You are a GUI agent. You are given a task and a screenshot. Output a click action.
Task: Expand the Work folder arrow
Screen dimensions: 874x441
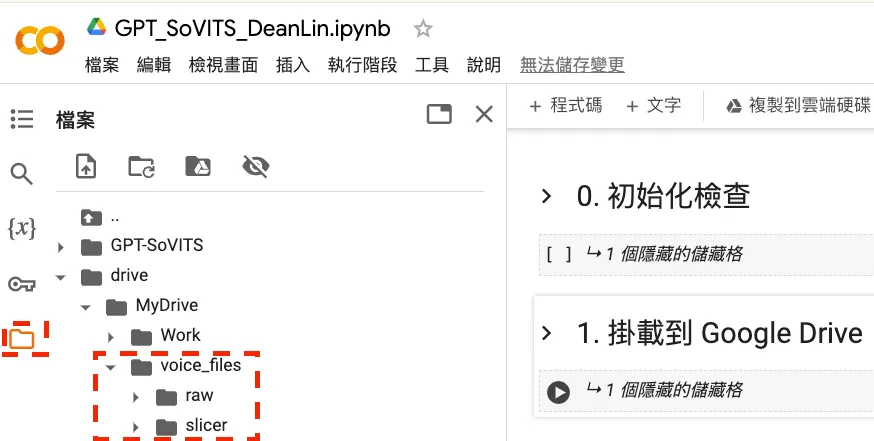click(x=110, y=337)
